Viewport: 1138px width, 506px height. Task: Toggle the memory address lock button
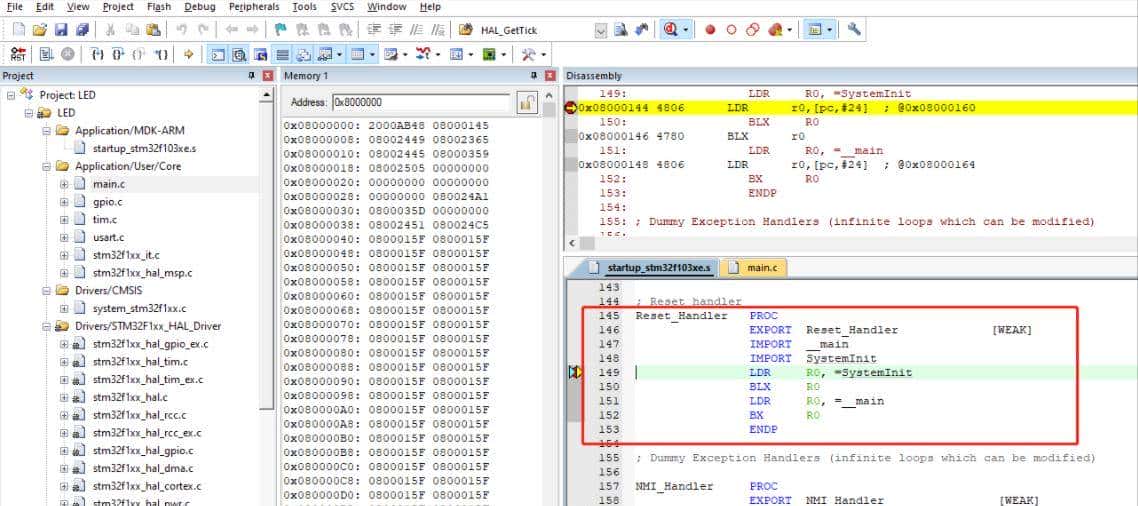pos(527,102)
